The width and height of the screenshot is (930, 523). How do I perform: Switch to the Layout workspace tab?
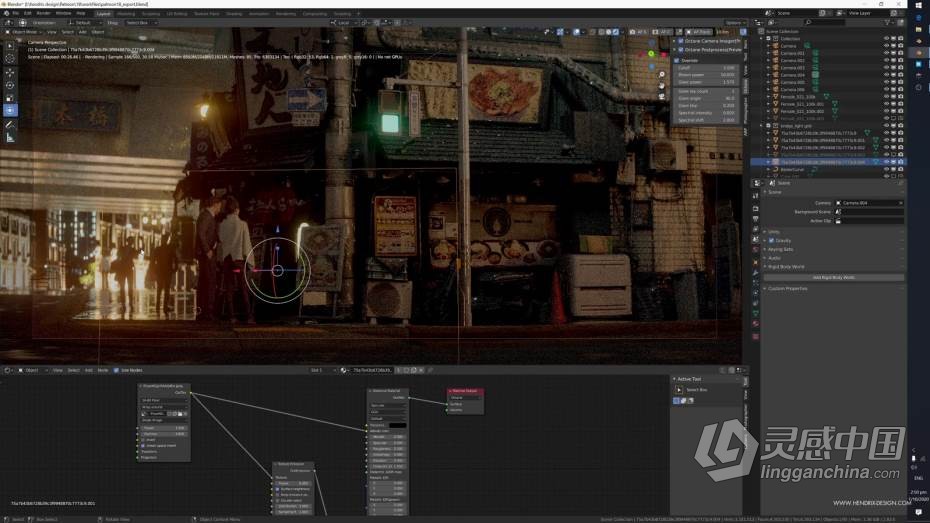click(103, 14)
